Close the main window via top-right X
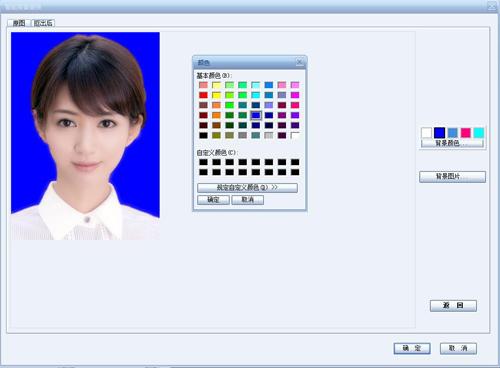 pyautogui.click(x=492, y=6)
